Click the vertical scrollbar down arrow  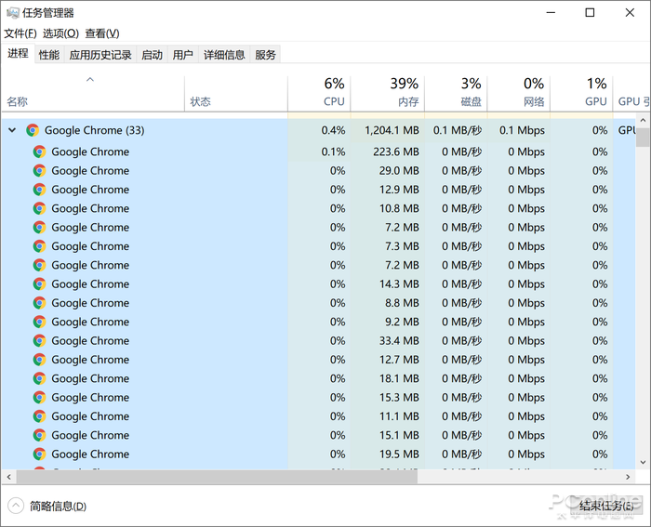click(643, 462)
